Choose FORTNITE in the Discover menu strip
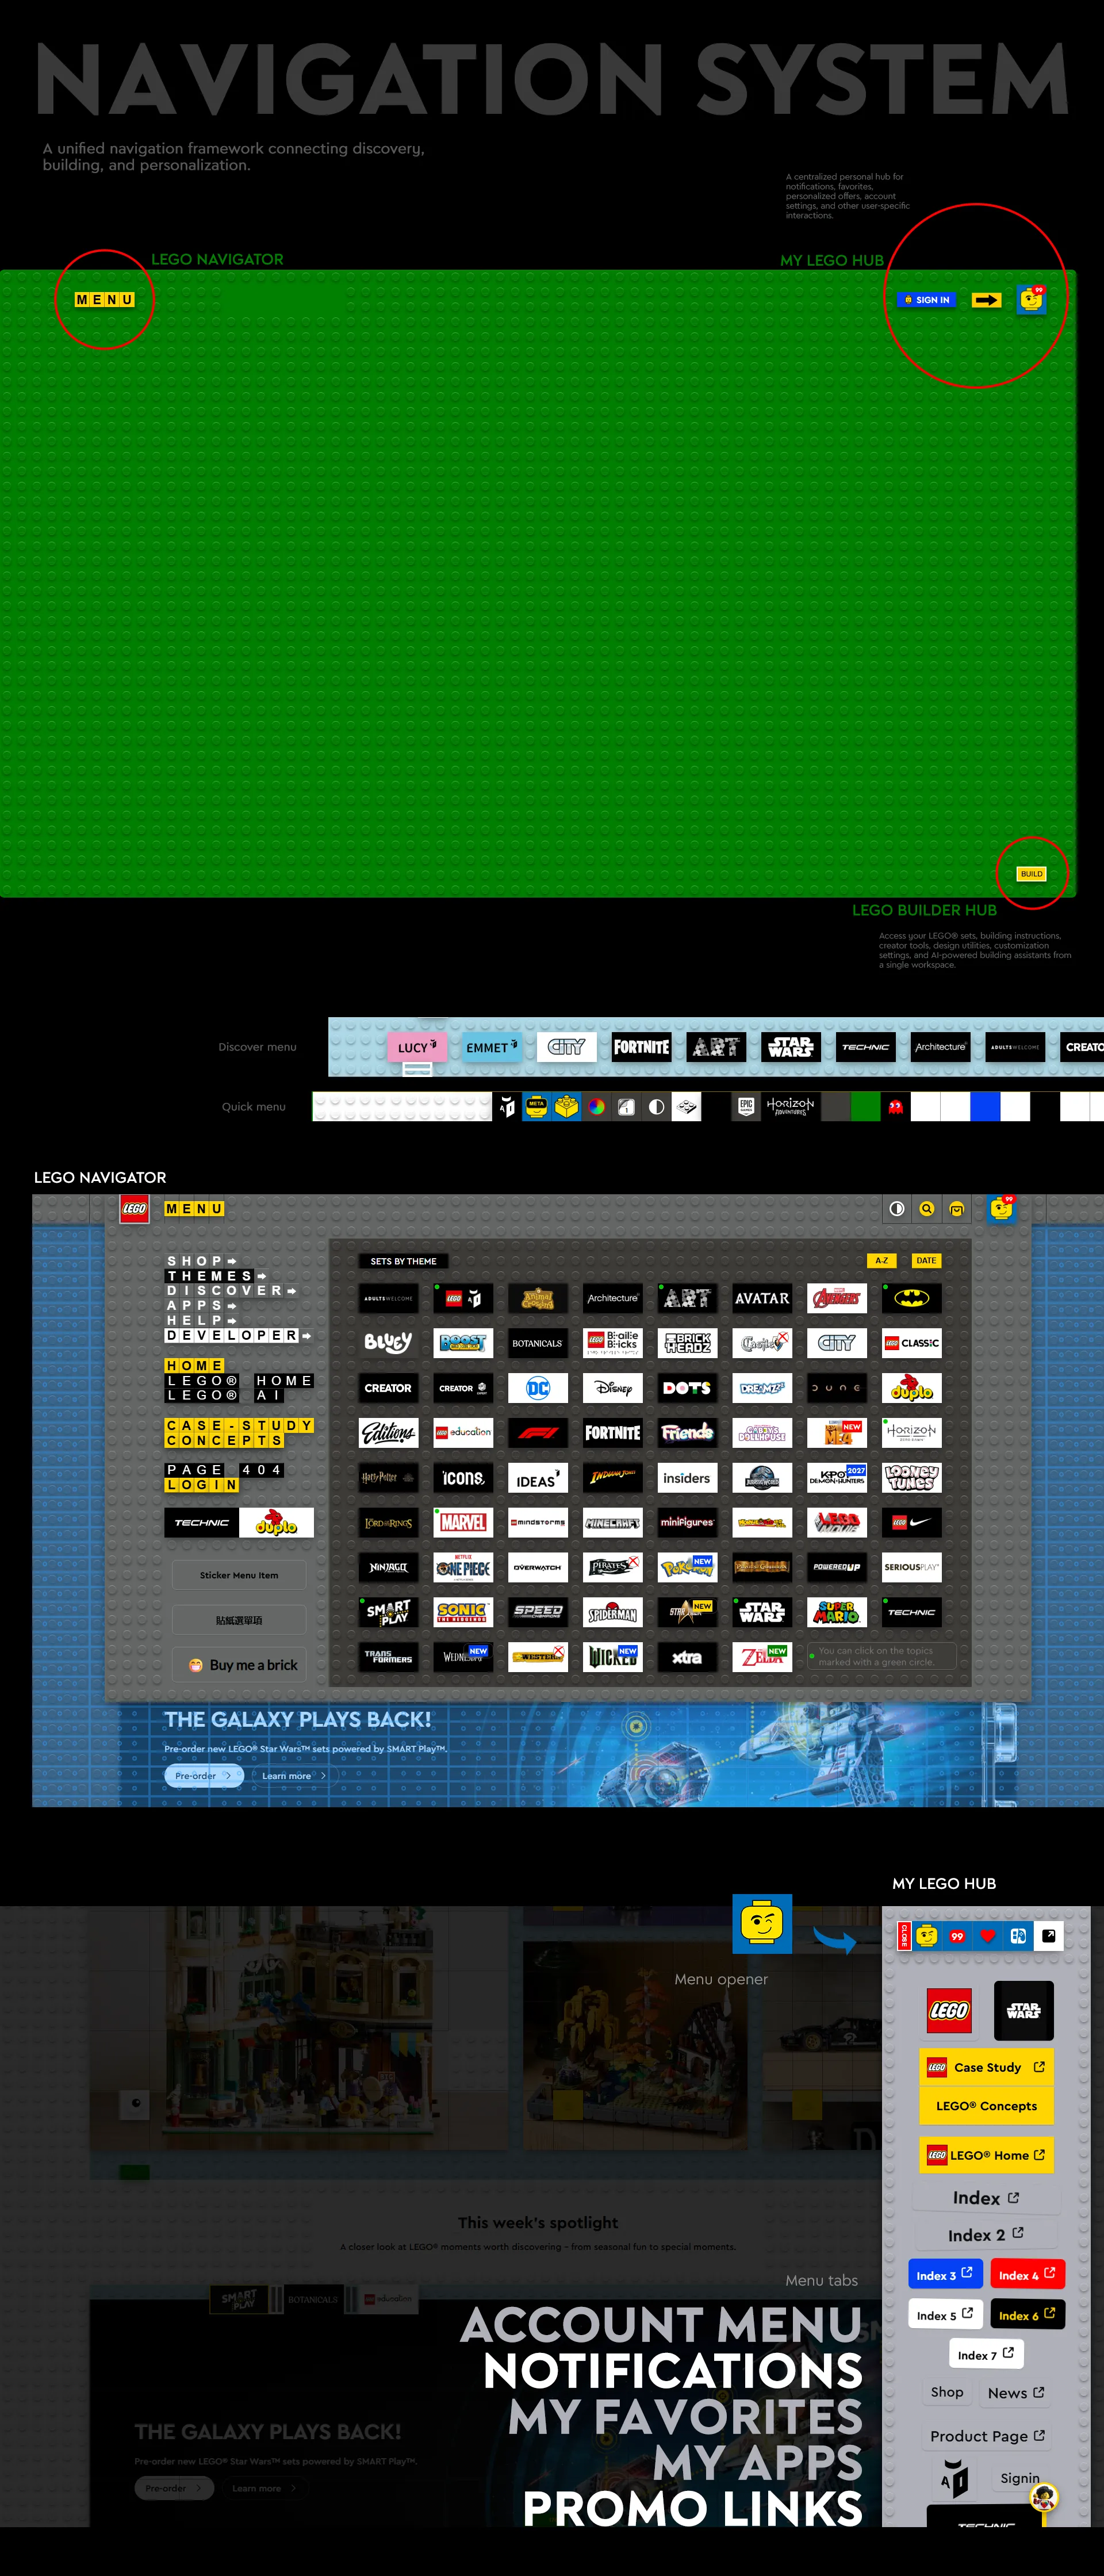1104x2576 pixels. coord(641,1047)
